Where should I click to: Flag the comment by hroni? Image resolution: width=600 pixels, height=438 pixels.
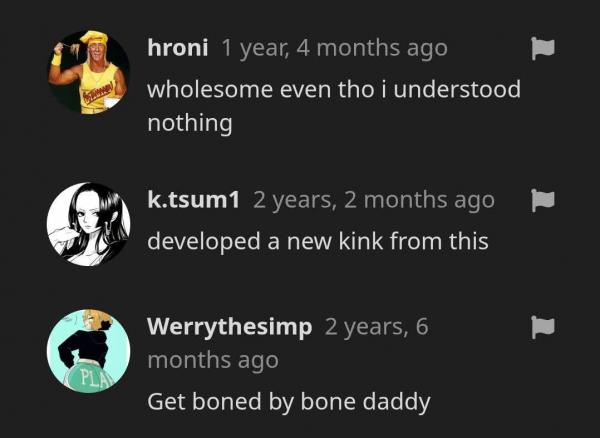point(543,49)
